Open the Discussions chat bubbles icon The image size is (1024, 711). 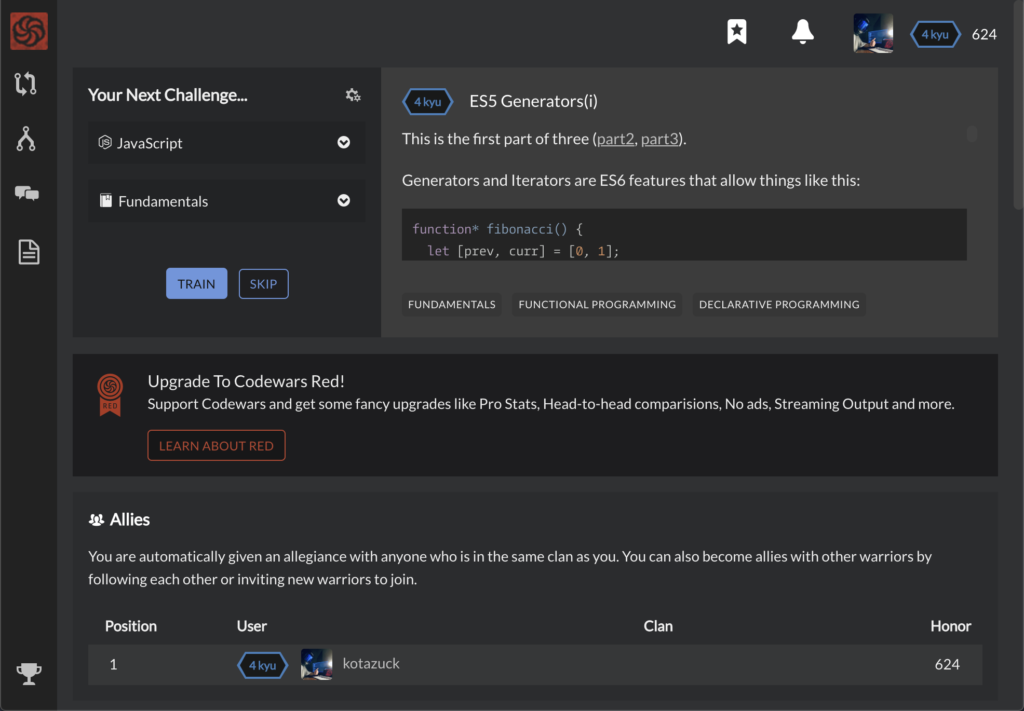[27, 193]
